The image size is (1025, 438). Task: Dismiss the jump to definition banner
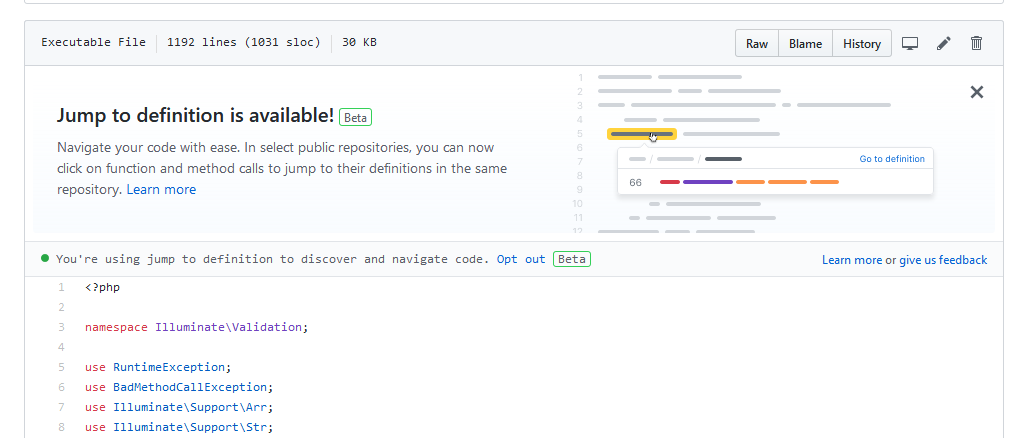tap(977, 92)
